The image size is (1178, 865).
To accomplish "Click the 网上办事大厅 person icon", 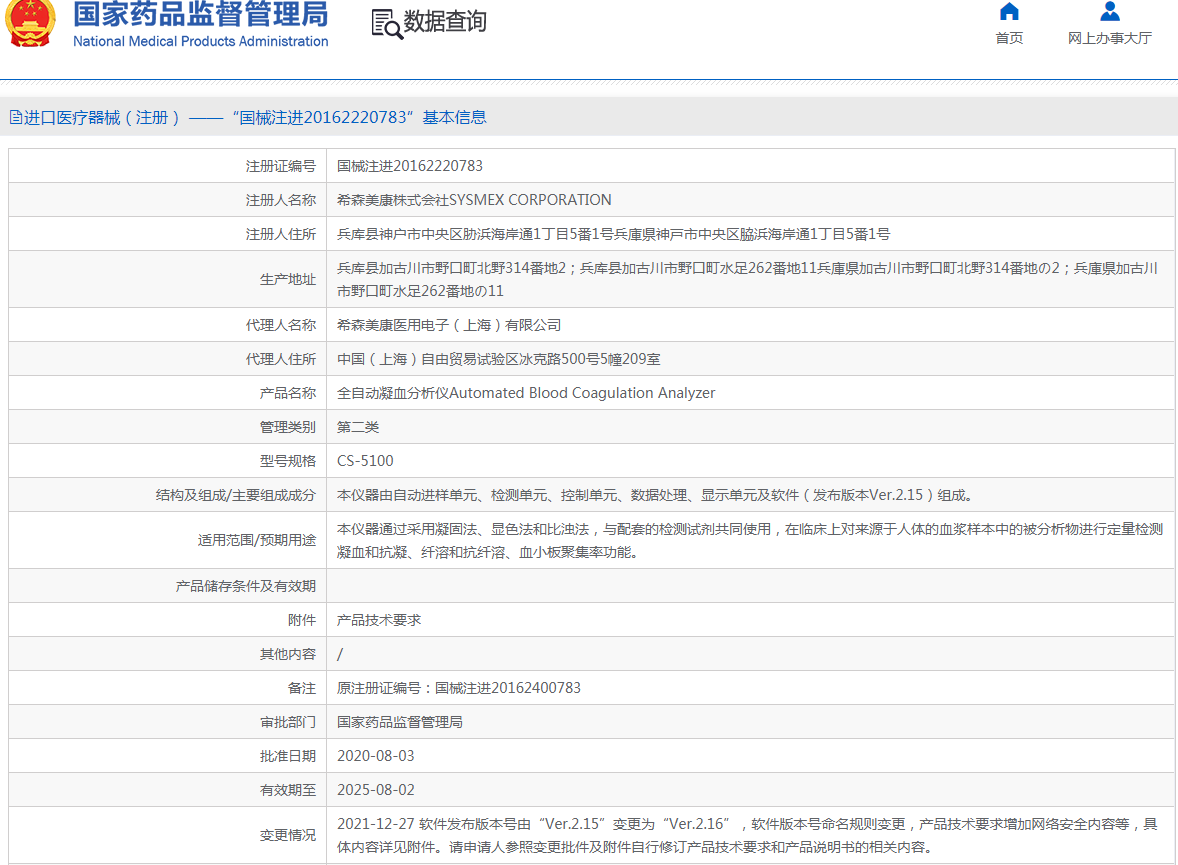I will pos(1109,12).
